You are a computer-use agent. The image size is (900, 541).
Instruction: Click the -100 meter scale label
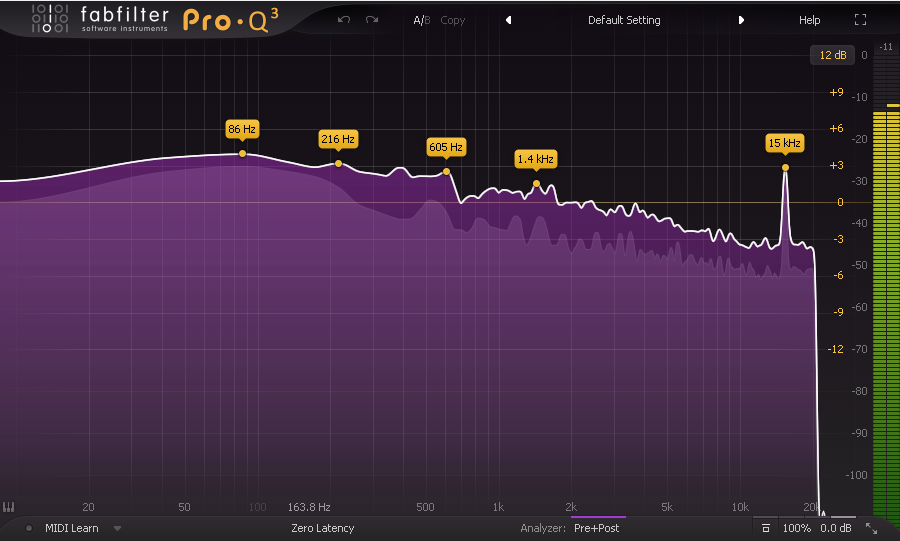tap(856, 475)
